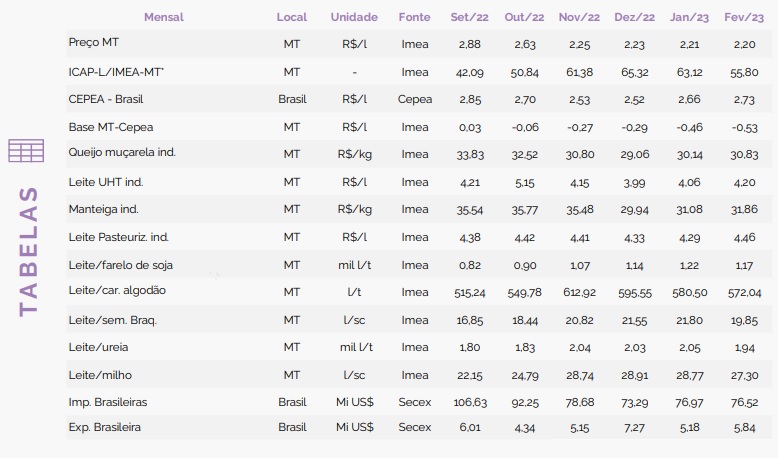Click the Set/22 column header
The height and width of the screenshot is (458, 778).
point(469,17)
